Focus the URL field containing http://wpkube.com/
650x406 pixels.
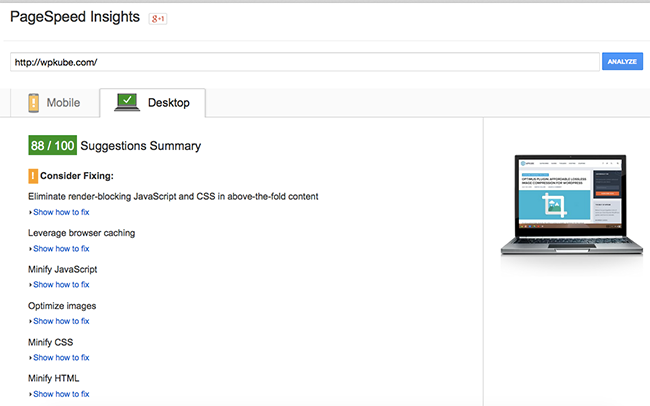305,62
